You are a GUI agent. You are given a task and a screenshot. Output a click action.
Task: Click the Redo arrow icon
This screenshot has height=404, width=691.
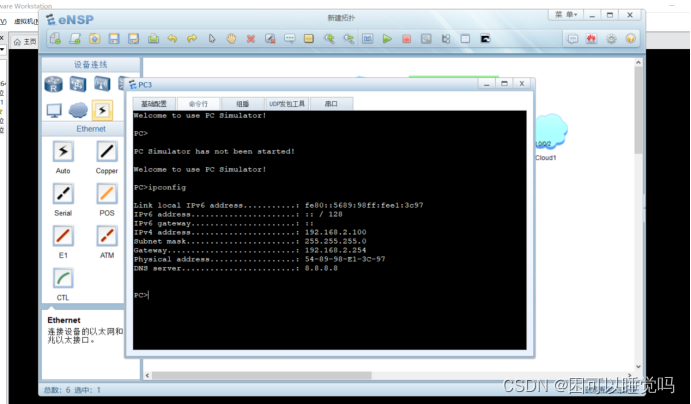(x=192, y=39)
